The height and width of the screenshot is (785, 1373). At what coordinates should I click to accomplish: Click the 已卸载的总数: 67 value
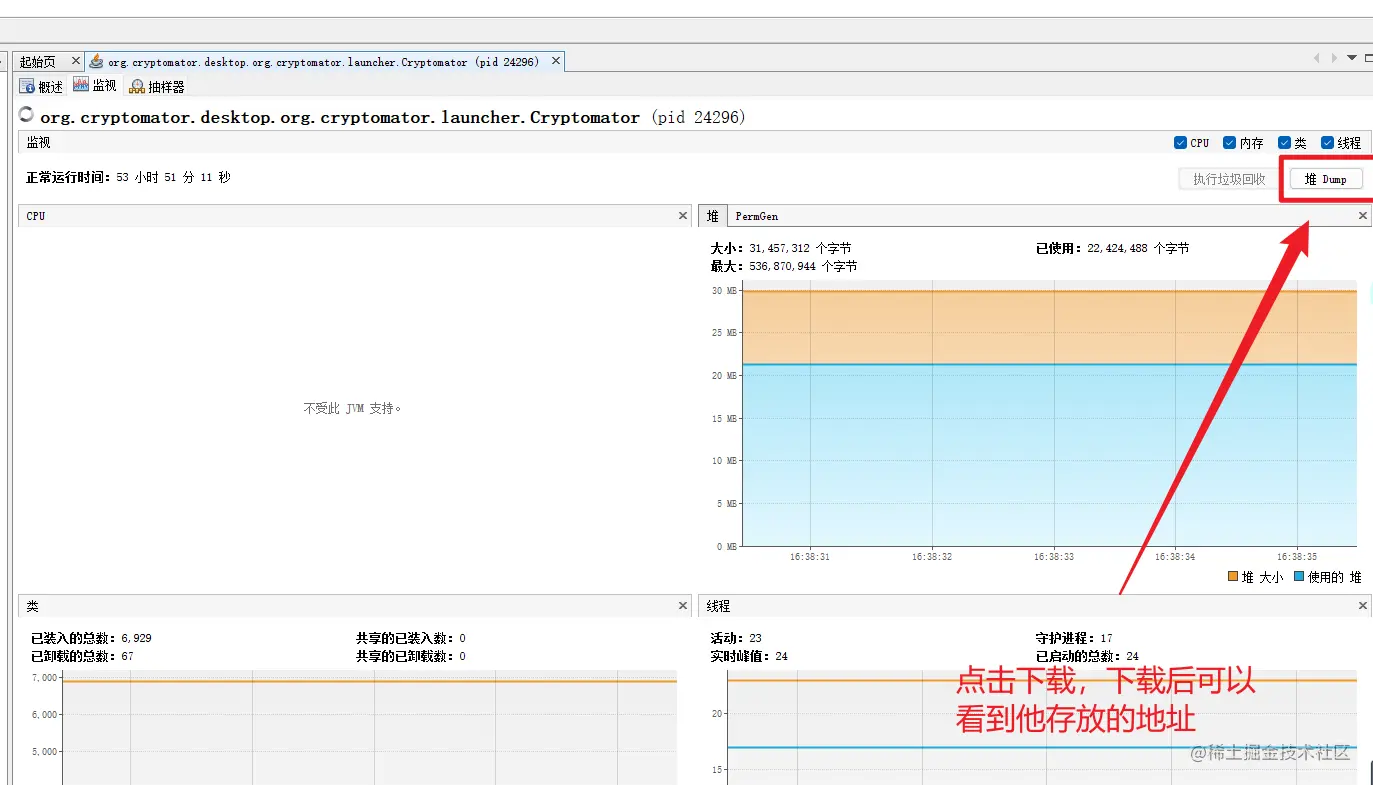point(82,656)
